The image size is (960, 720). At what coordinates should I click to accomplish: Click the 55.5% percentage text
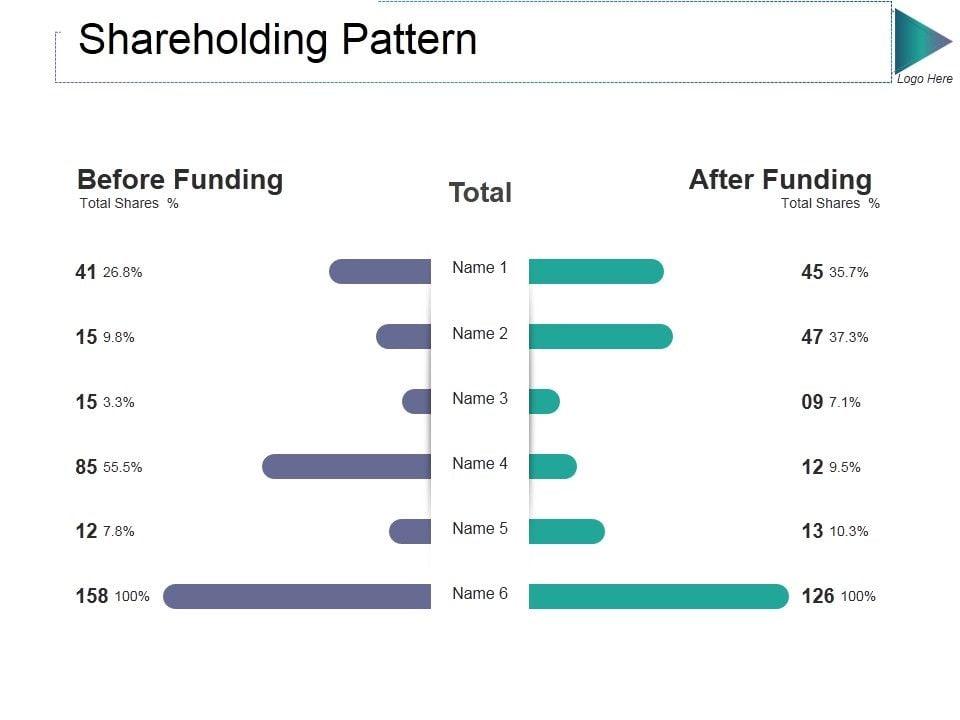click(x=122, y=467)
